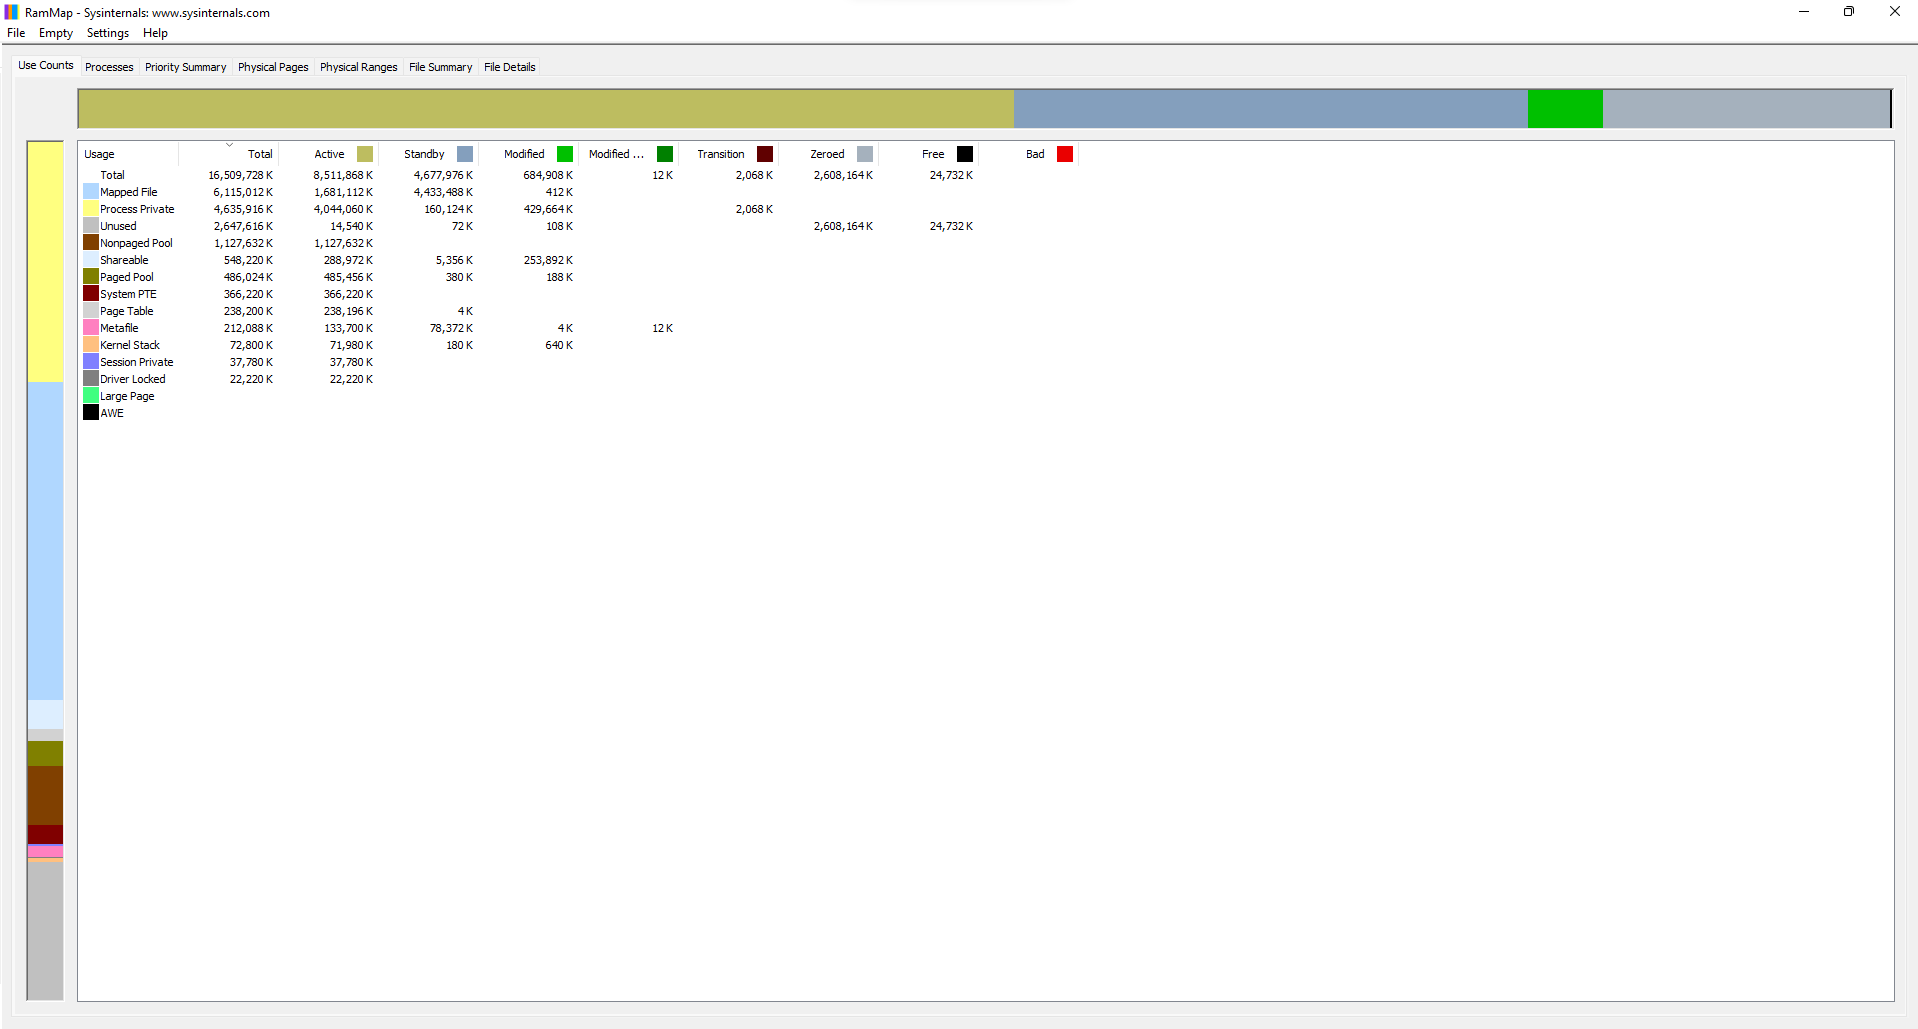Click the System PTE color swatch

91,293
